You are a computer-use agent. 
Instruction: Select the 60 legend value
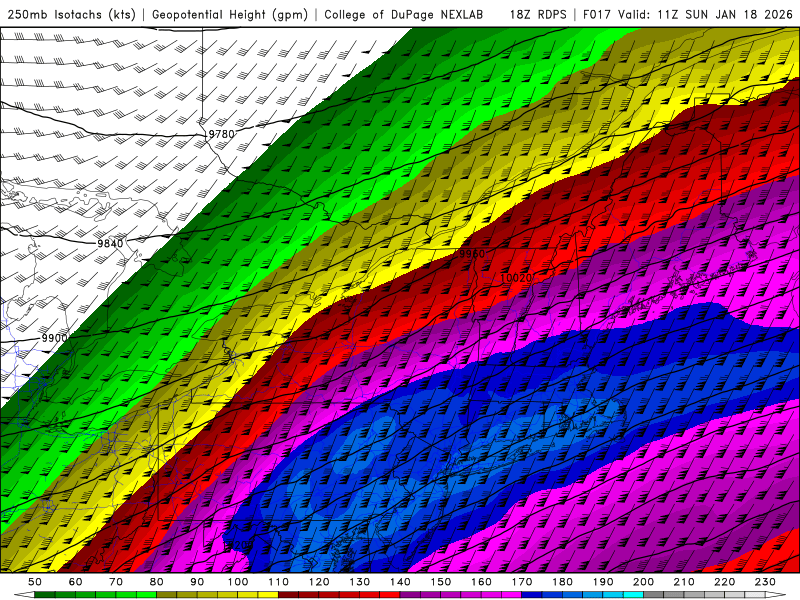[75, 582]
